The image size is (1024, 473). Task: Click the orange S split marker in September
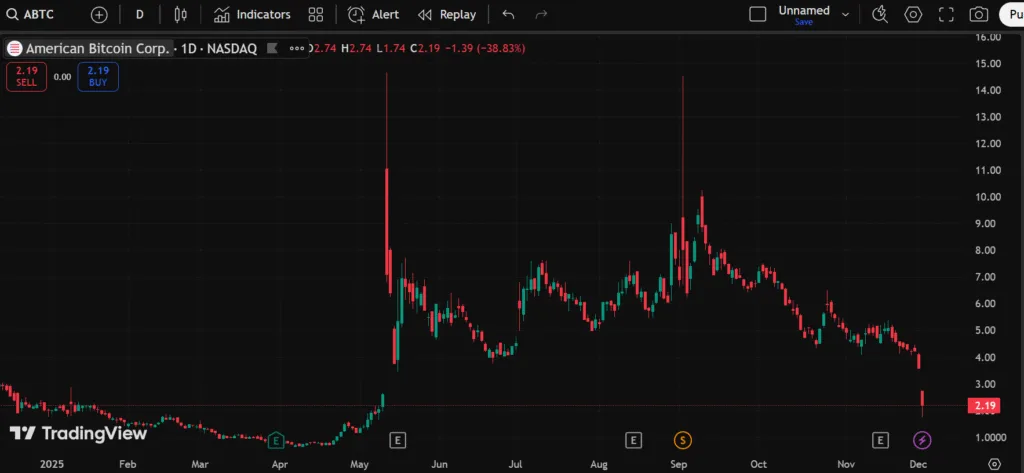[x=683, y=440]
